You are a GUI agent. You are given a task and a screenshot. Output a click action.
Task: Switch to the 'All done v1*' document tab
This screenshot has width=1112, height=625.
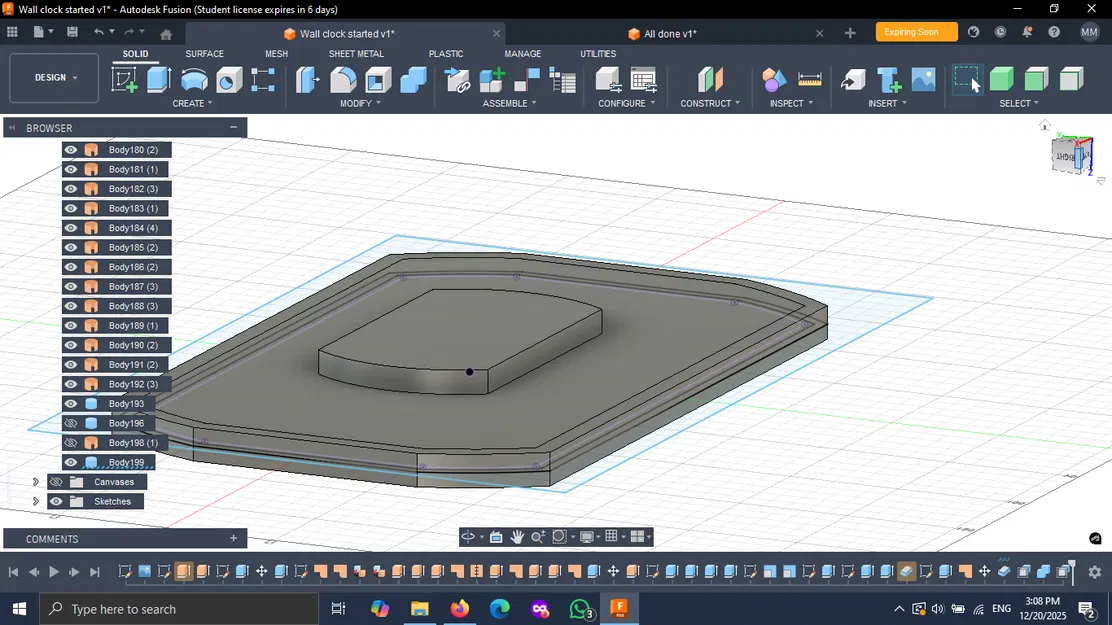(669, 34)
